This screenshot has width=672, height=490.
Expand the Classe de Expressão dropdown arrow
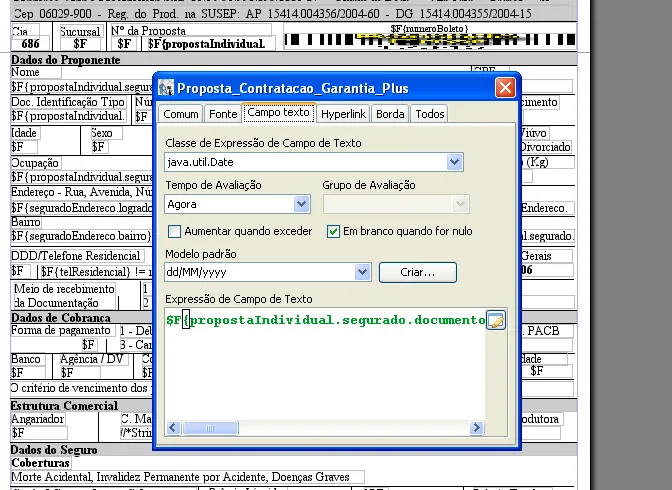point(454,162)
